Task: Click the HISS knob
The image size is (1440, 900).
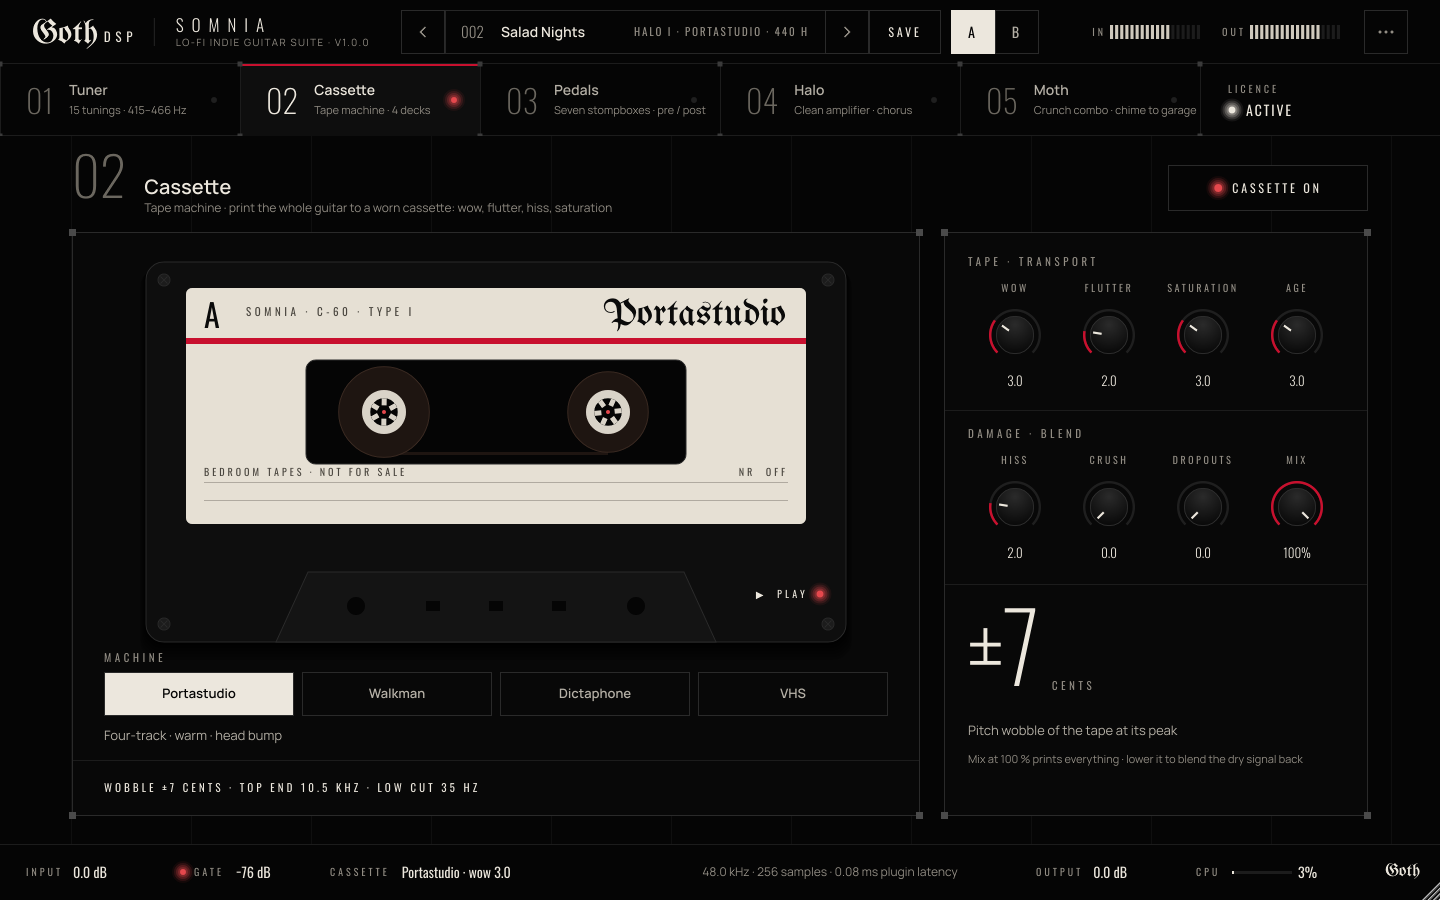Action: 1015,507
